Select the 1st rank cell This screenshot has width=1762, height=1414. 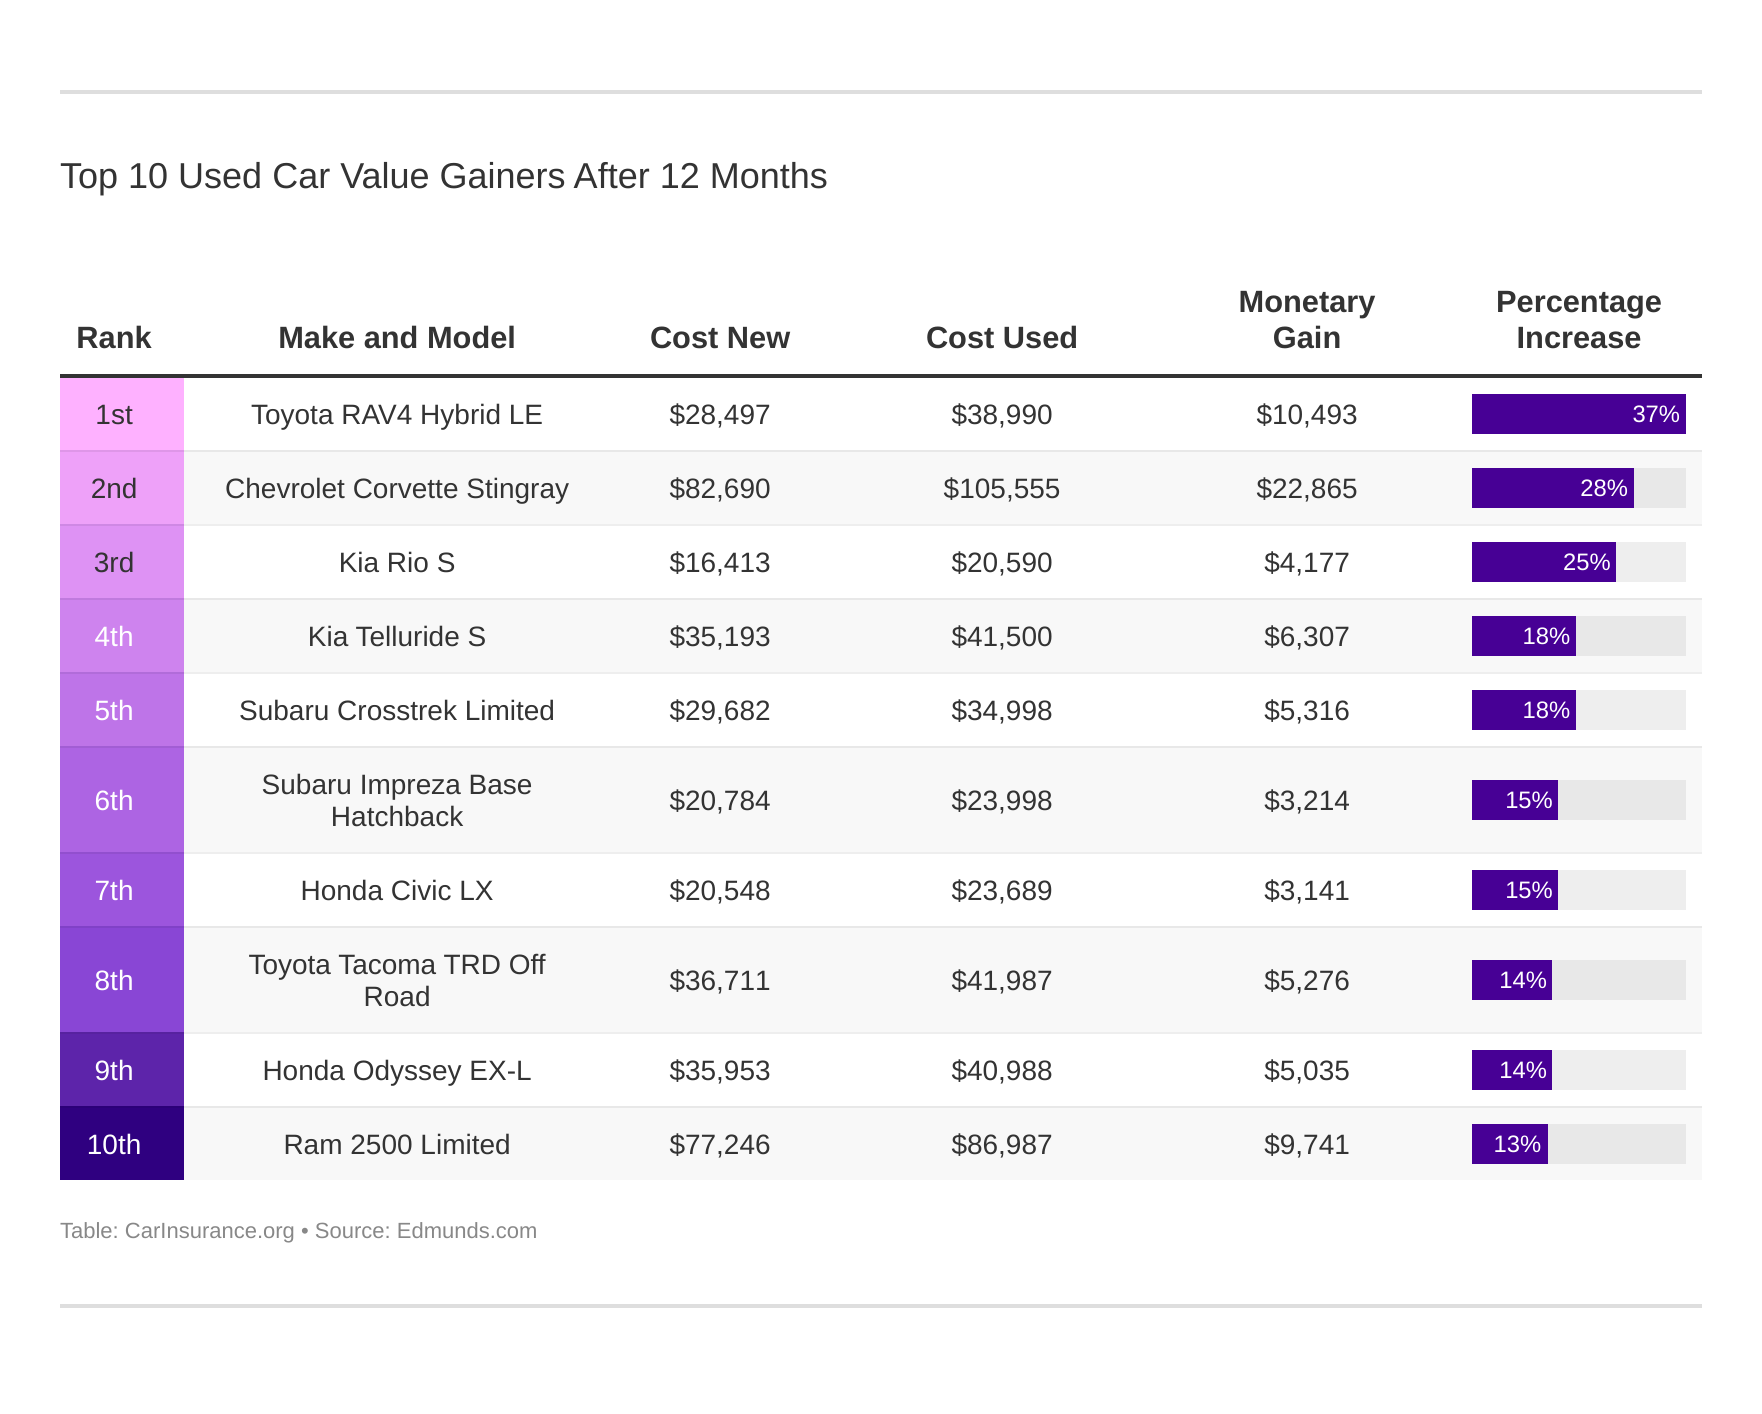[x=113, y=415]
